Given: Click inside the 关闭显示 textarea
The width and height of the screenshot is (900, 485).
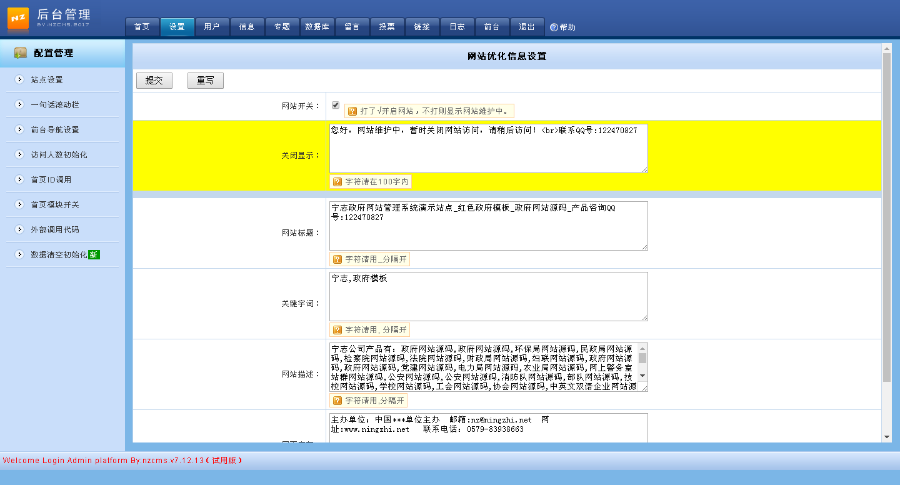Looking at the screenshot, I should tap(488, 148).
